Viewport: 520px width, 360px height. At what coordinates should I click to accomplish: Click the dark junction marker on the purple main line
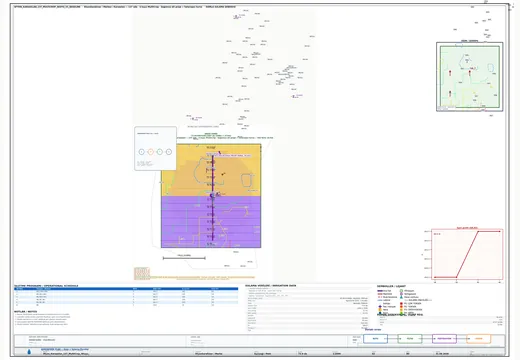pyautogui.click(x=212, y=196)
